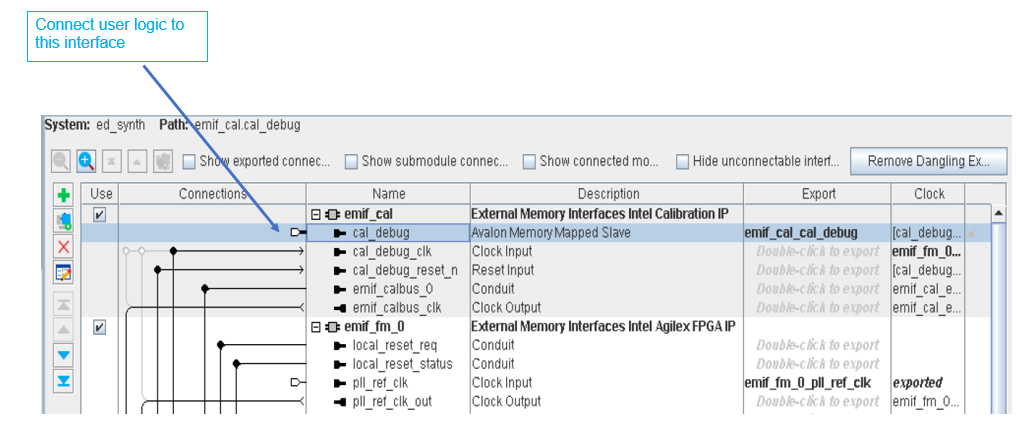Viewport: 1018px width, 425px height.
Task: Click the Export column header
Action: pyautogui.click(x=818, y=194)
